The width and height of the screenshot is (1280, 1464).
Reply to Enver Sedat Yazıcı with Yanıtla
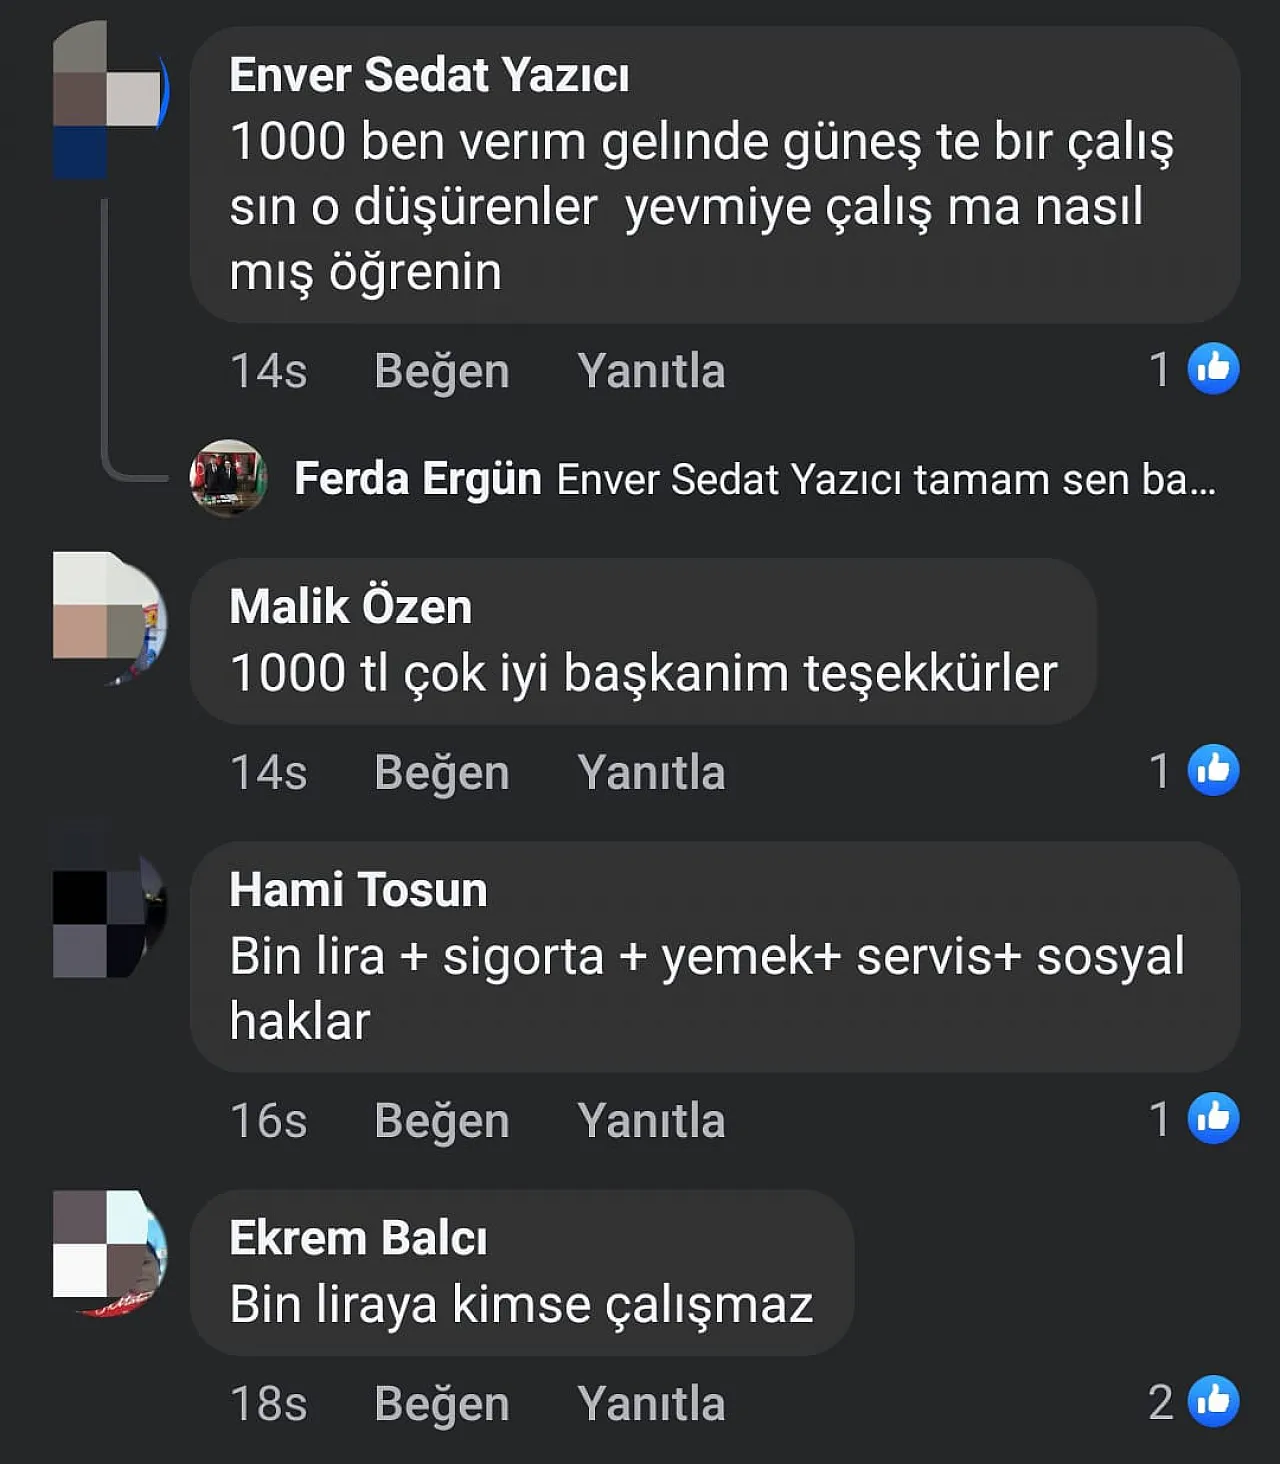coord(651,371)
